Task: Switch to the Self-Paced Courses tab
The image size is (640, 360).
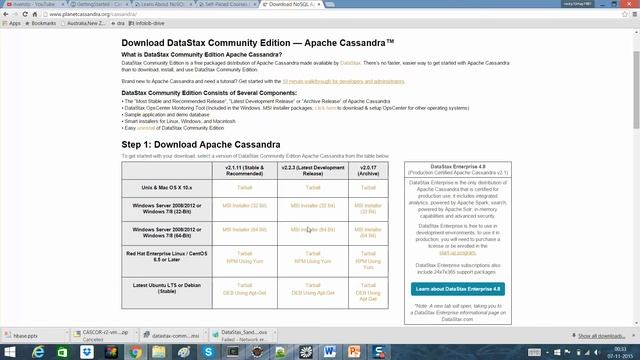Action: pyautogui.click(x=227, y=4)
